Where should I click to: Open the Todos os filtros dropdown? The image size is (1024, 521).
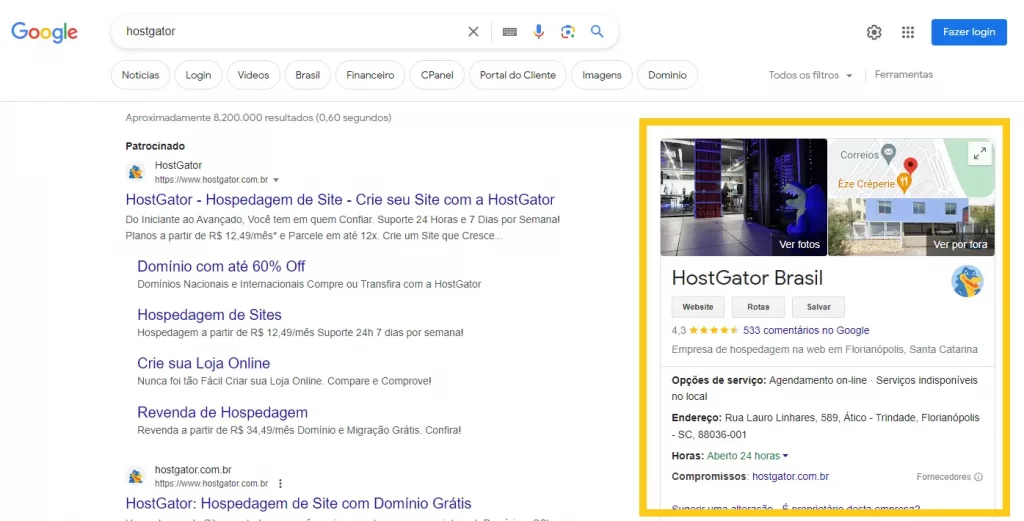[x=810, y=75]
